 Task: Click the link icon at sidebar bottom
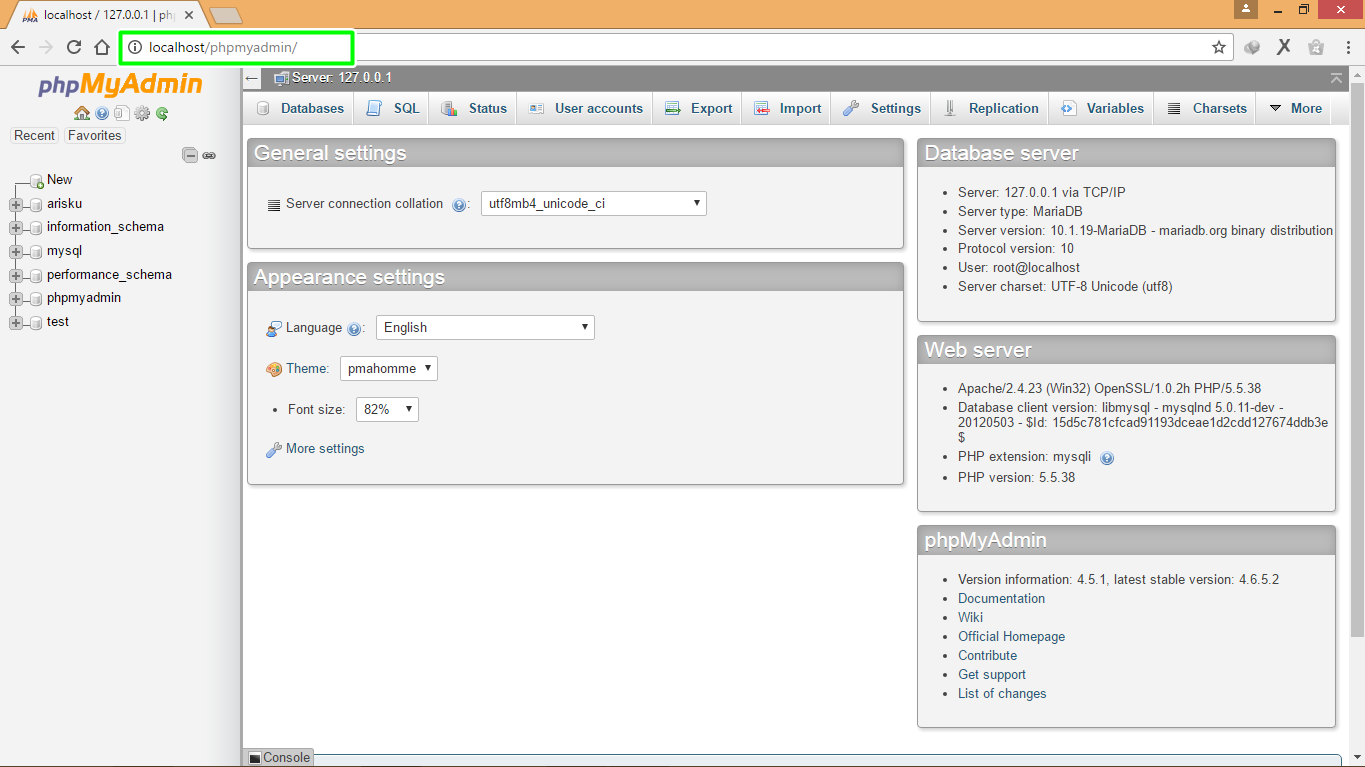[209, 155]
